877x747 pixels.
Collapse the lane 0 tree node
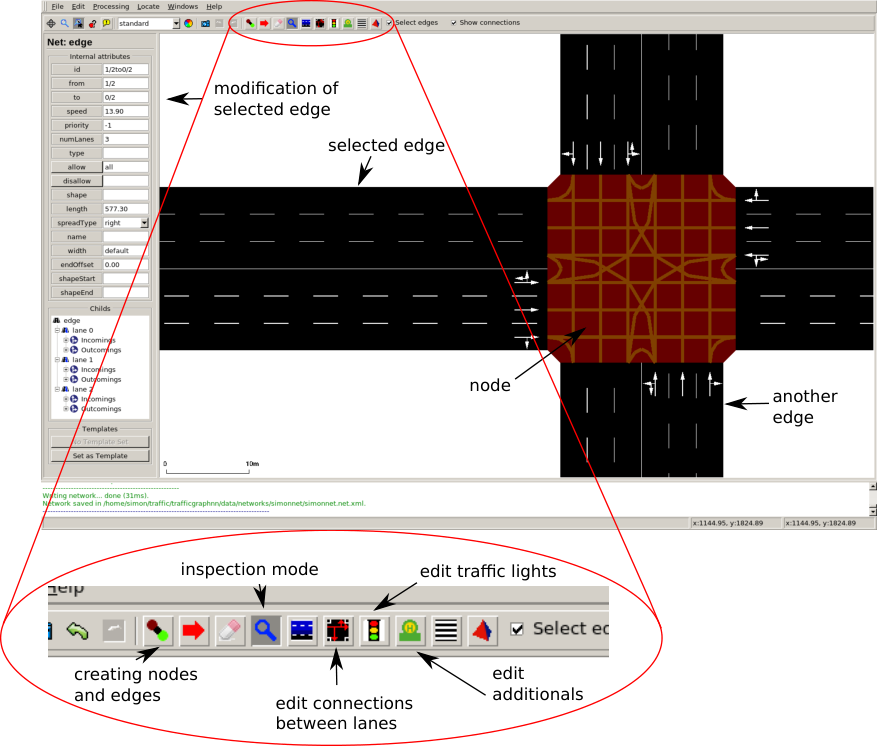click(x=57, y=330)
